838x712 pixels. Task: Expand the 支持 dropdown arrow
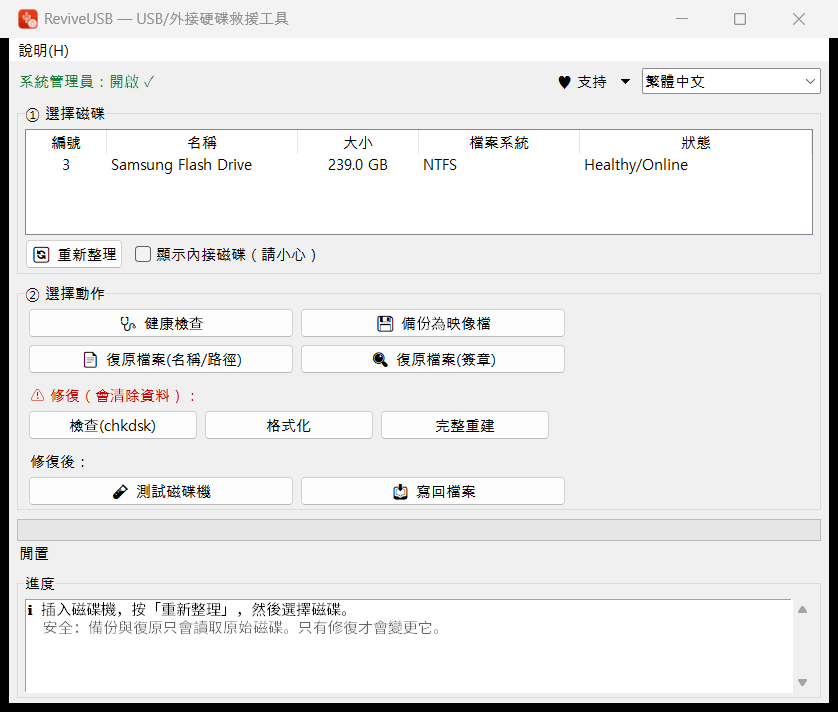pos(625,82)
